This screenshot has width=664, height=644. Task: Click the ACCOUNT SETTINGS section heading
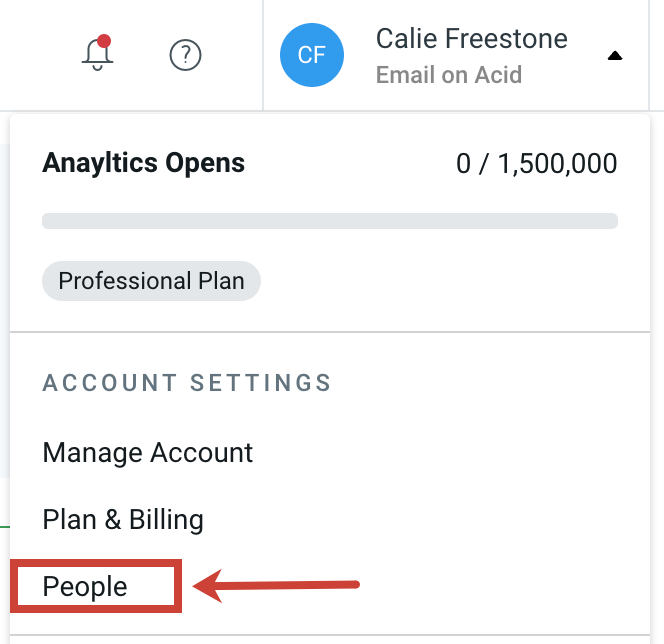[187, 383]
